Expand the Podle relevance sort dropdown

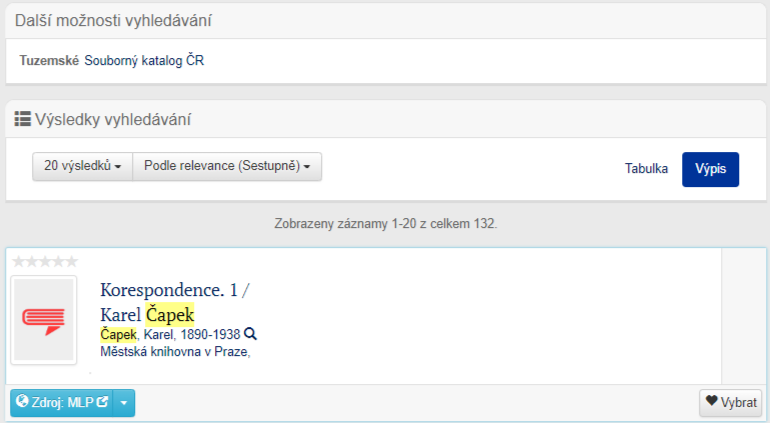[x=227, y=166]
